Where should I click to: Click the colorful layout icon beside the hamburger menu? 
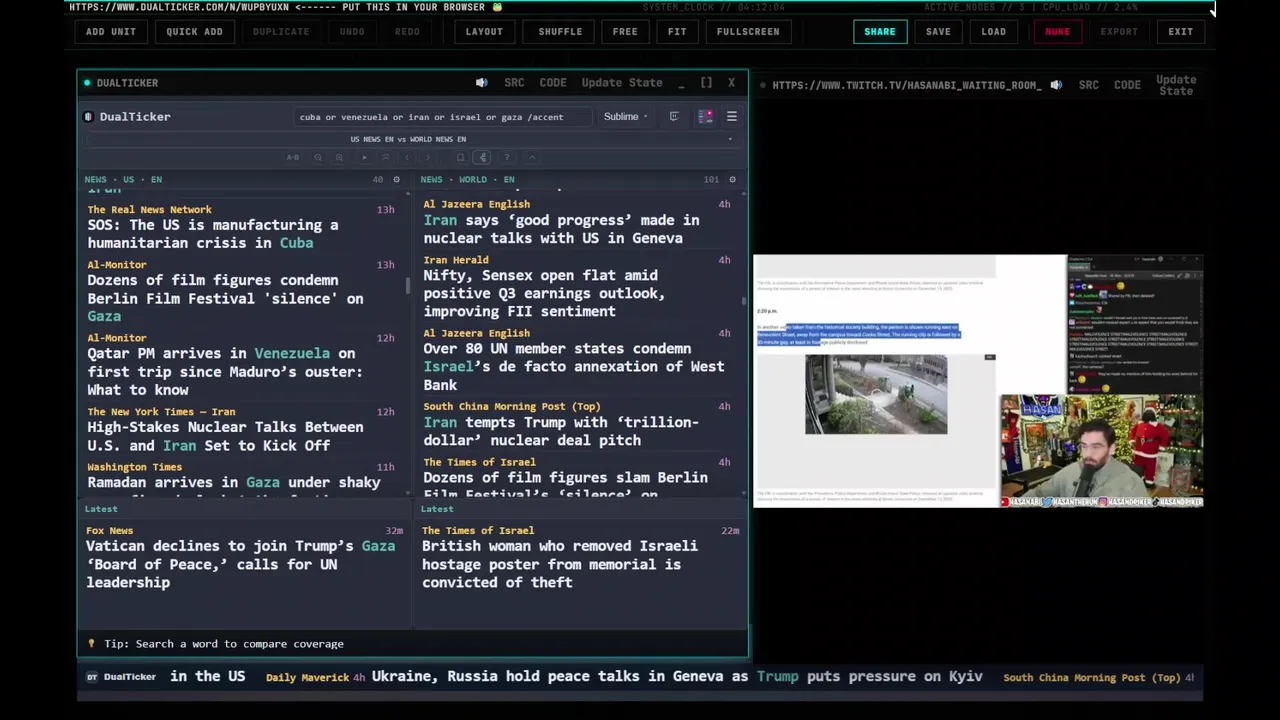pyautogui.click(x=705, y=117)
